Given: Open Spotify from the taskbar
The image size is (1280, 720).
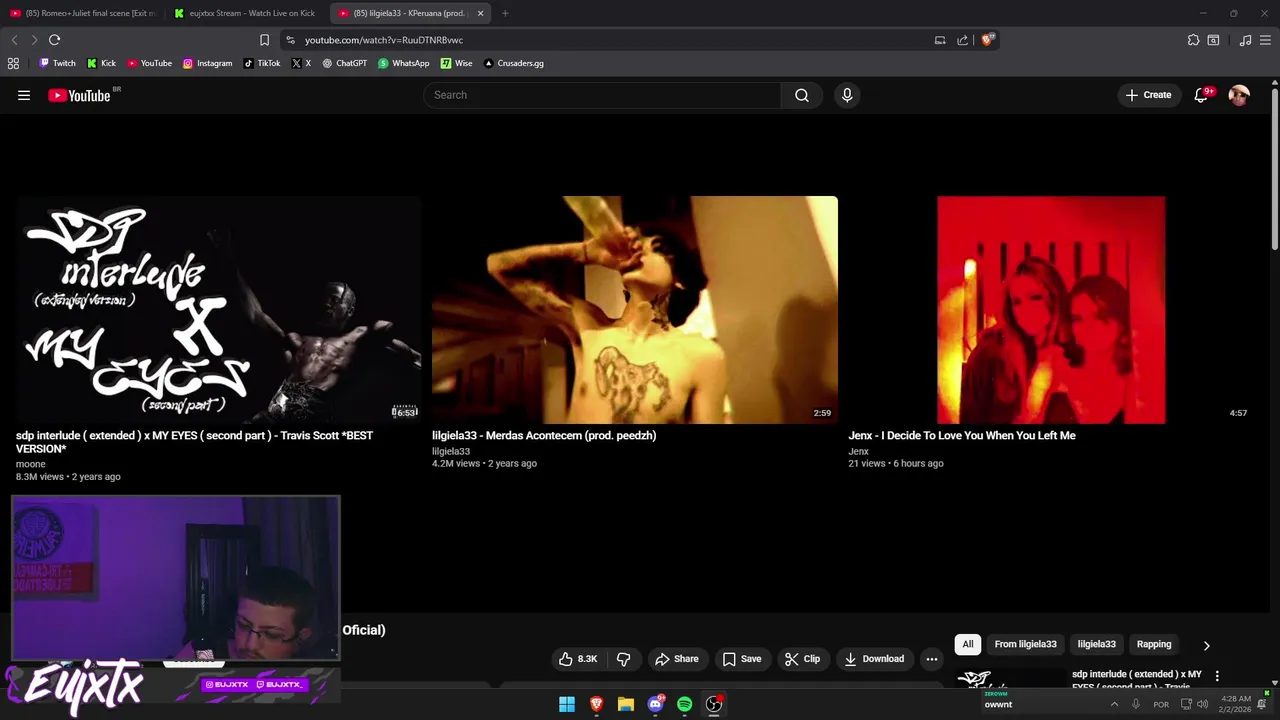Looking at the screenshot, I should coord(684,704).
